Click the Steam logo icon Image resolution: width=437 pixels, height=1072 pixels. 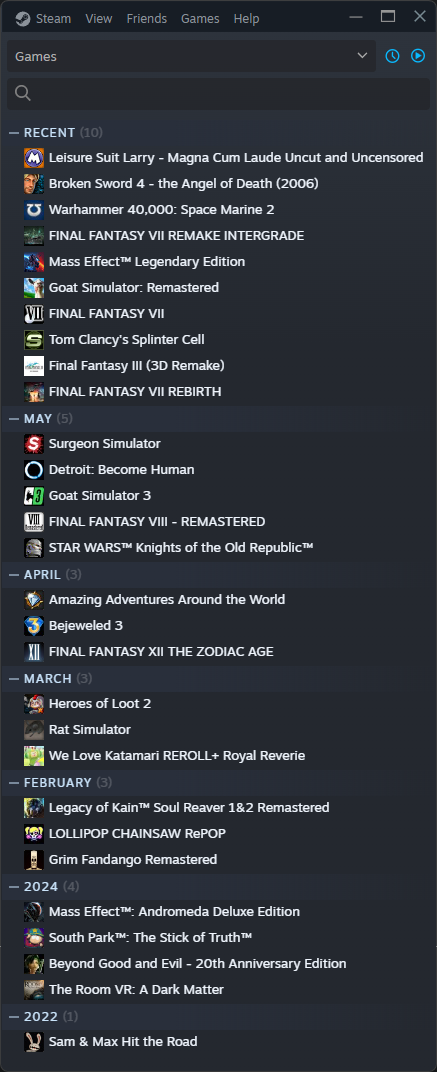click(23, 18)
